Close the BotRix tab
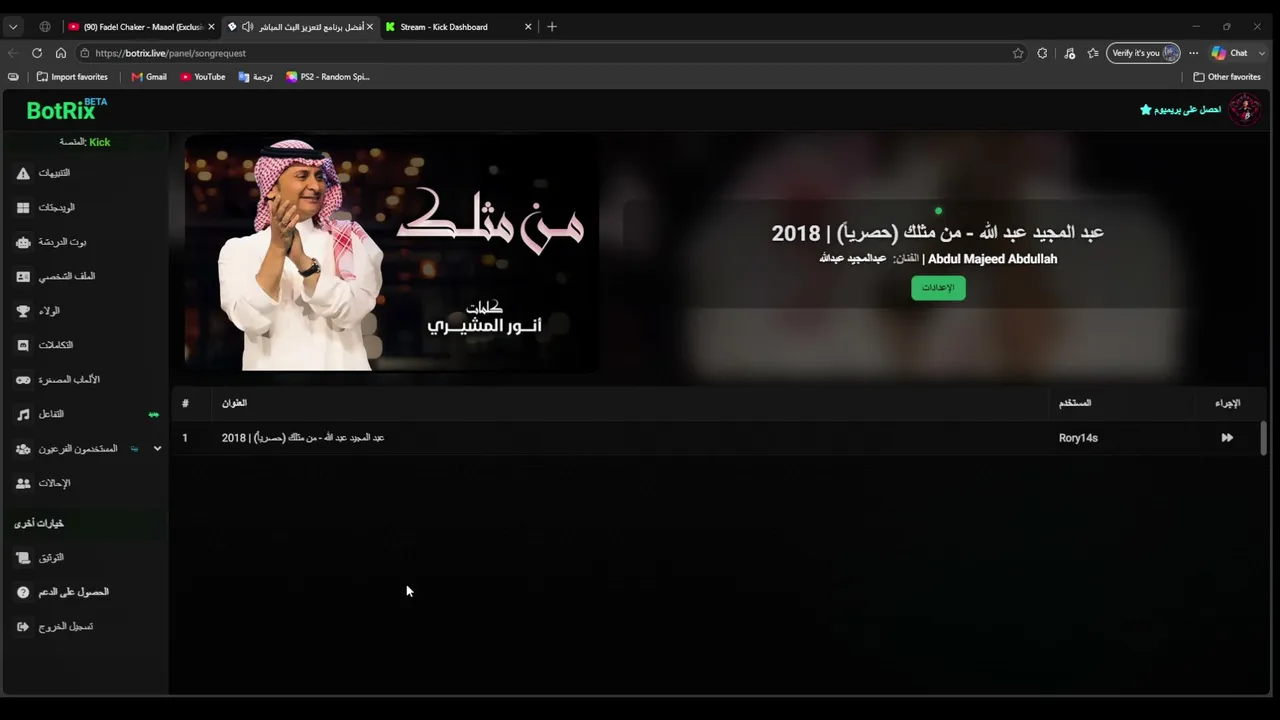 pyautogui.click(x=370, y=27)
